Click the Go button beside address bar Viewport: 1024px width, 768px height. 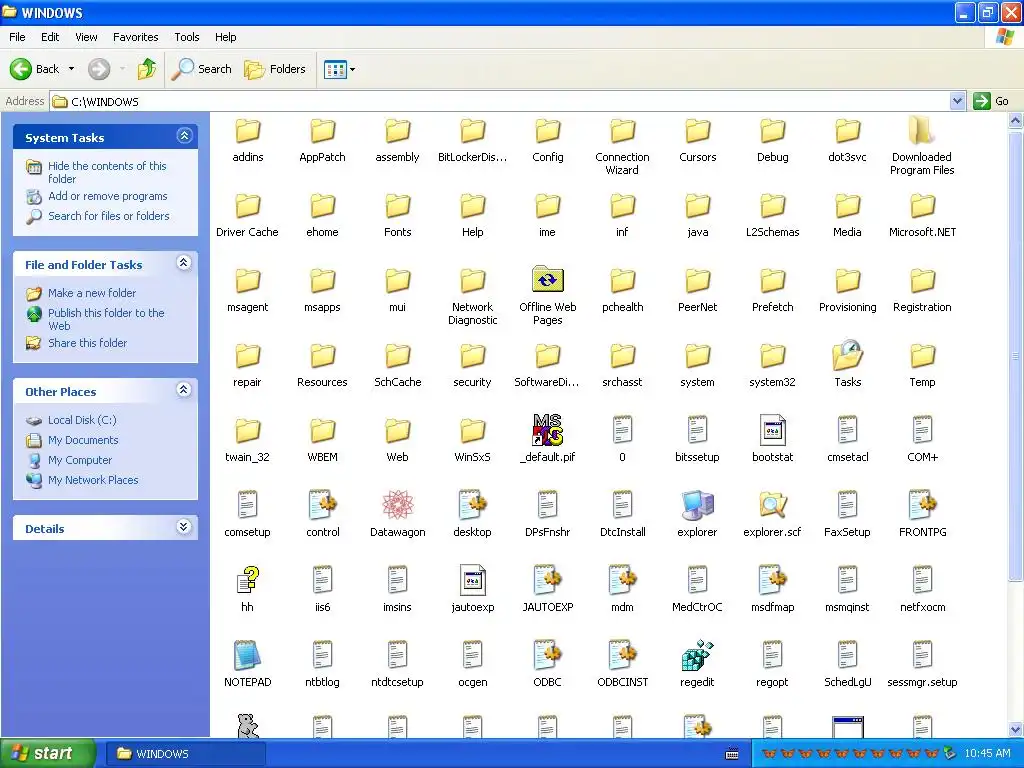pos(991,101)
